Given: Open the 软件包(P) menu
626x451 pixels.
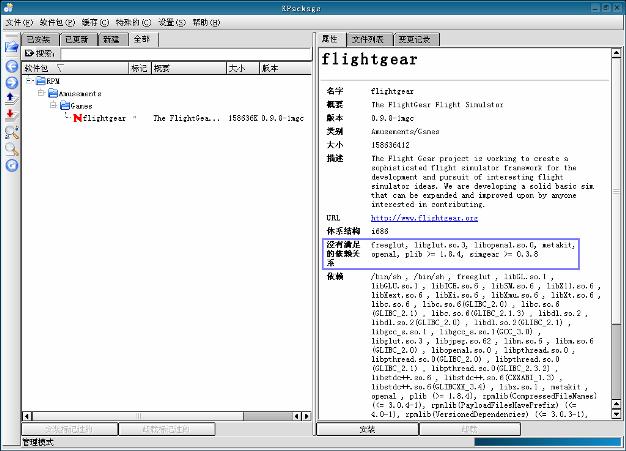Looking at the screenshot, I should [57, 22].
